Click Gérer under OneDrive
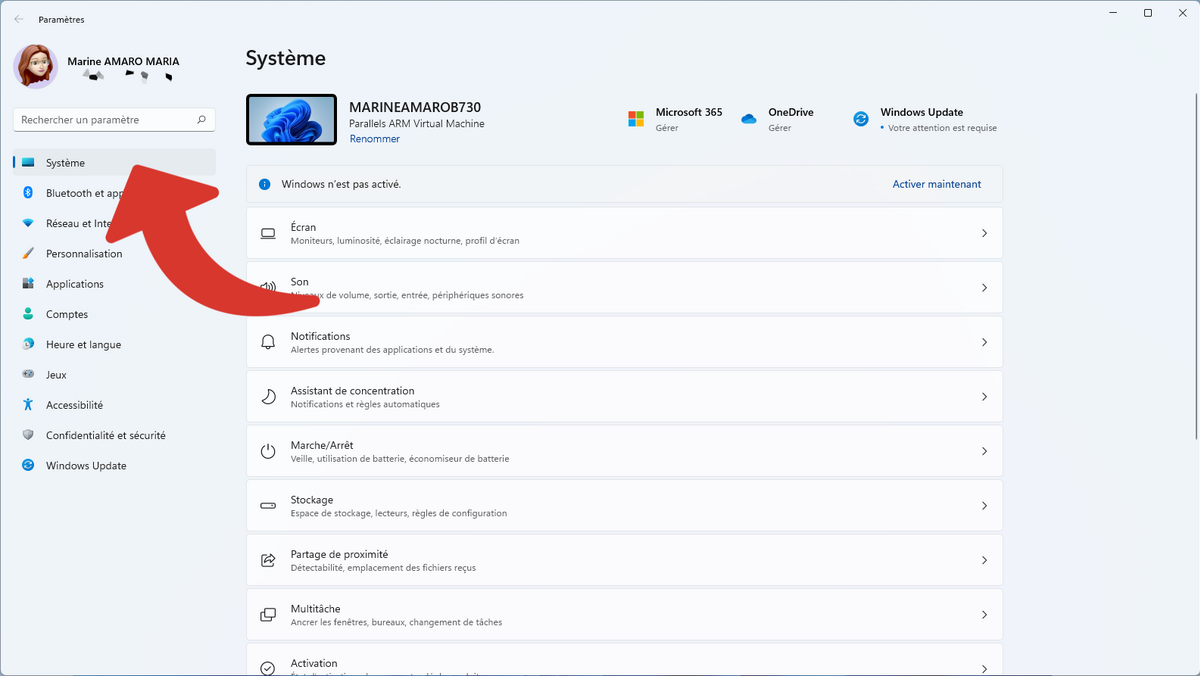This screenshot has width=1200, height=676. [780, 128]
